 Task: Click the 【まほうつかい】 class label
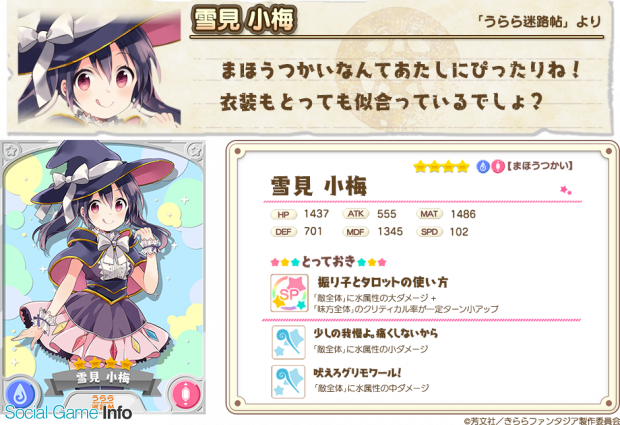(540, 166)
